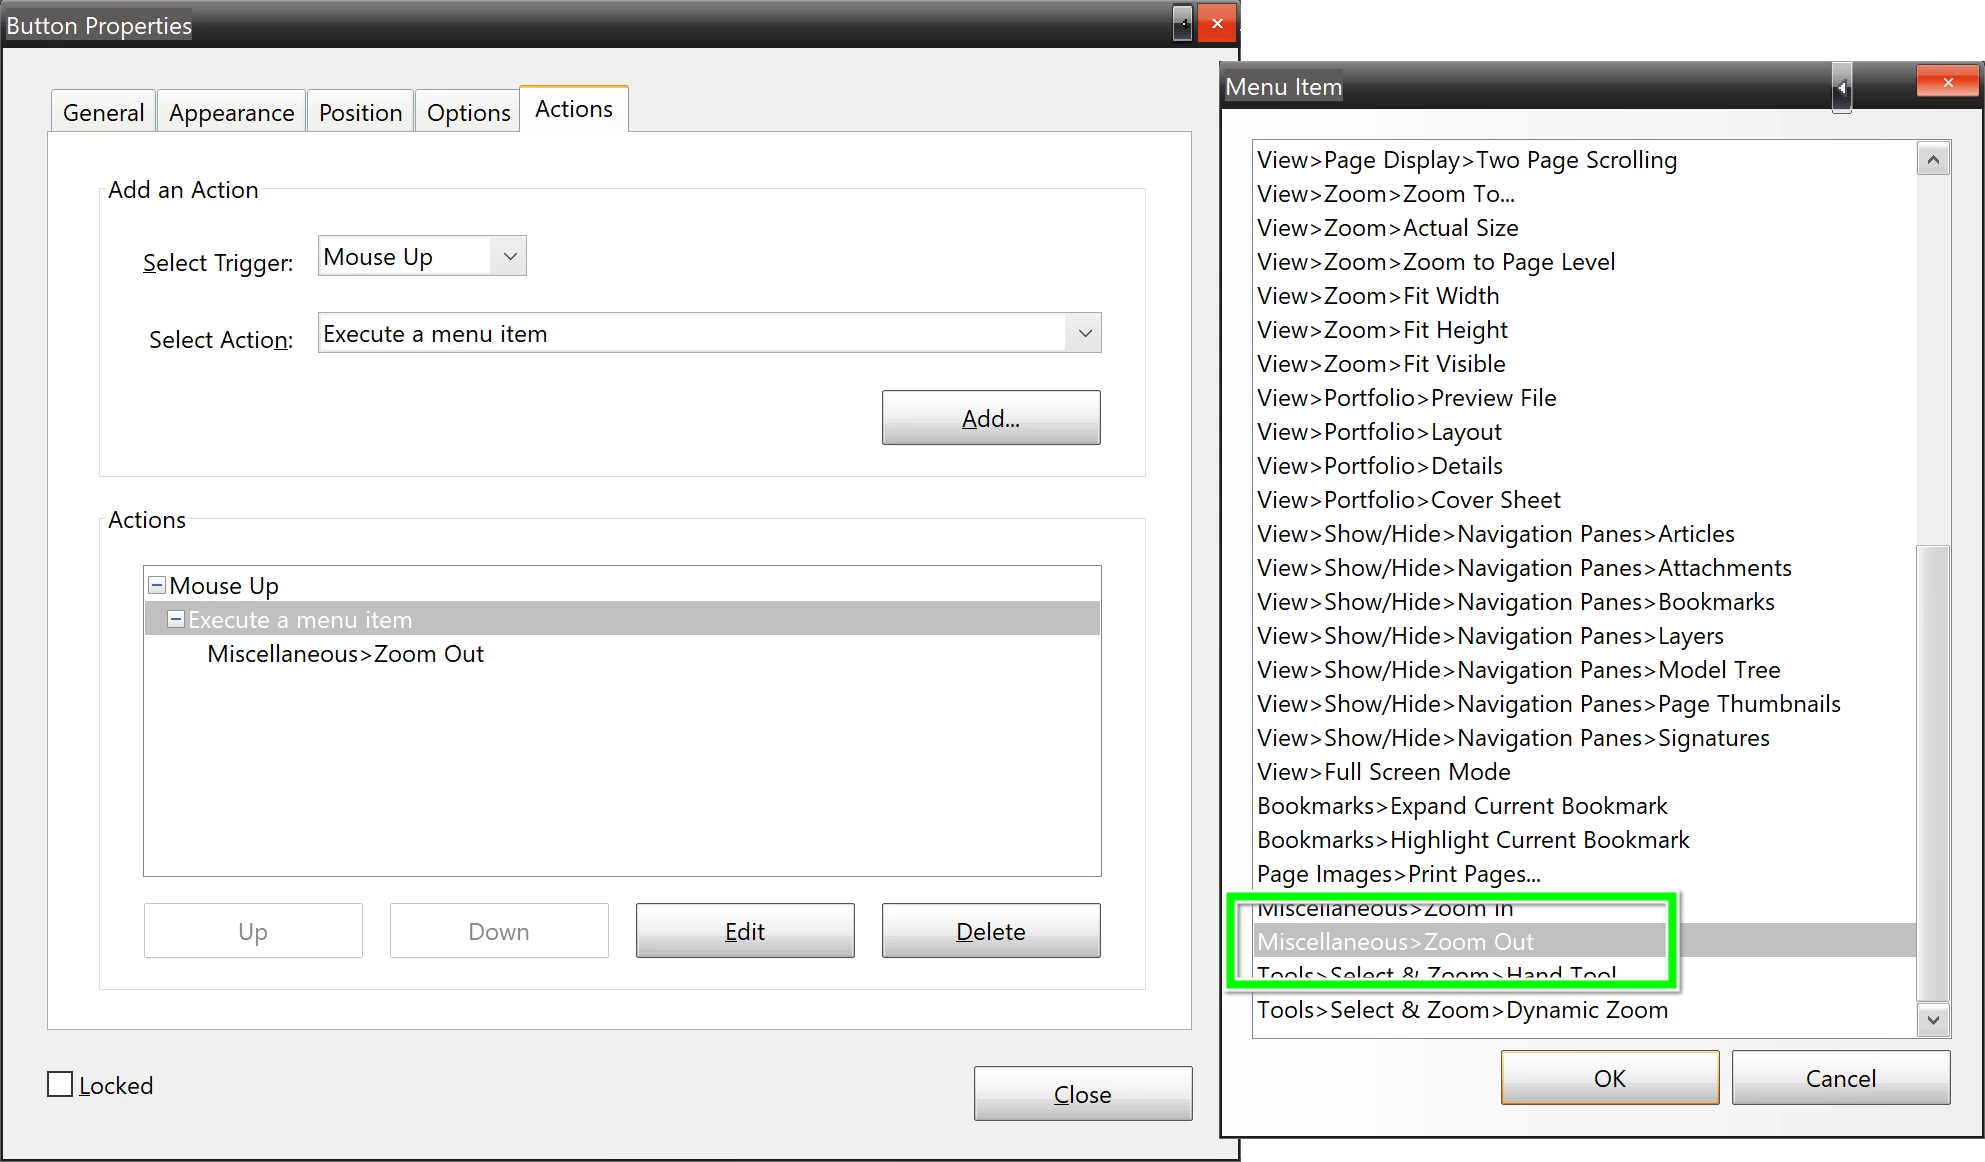Click the Edit action button

pyautogui.click(x=744, y=931)
